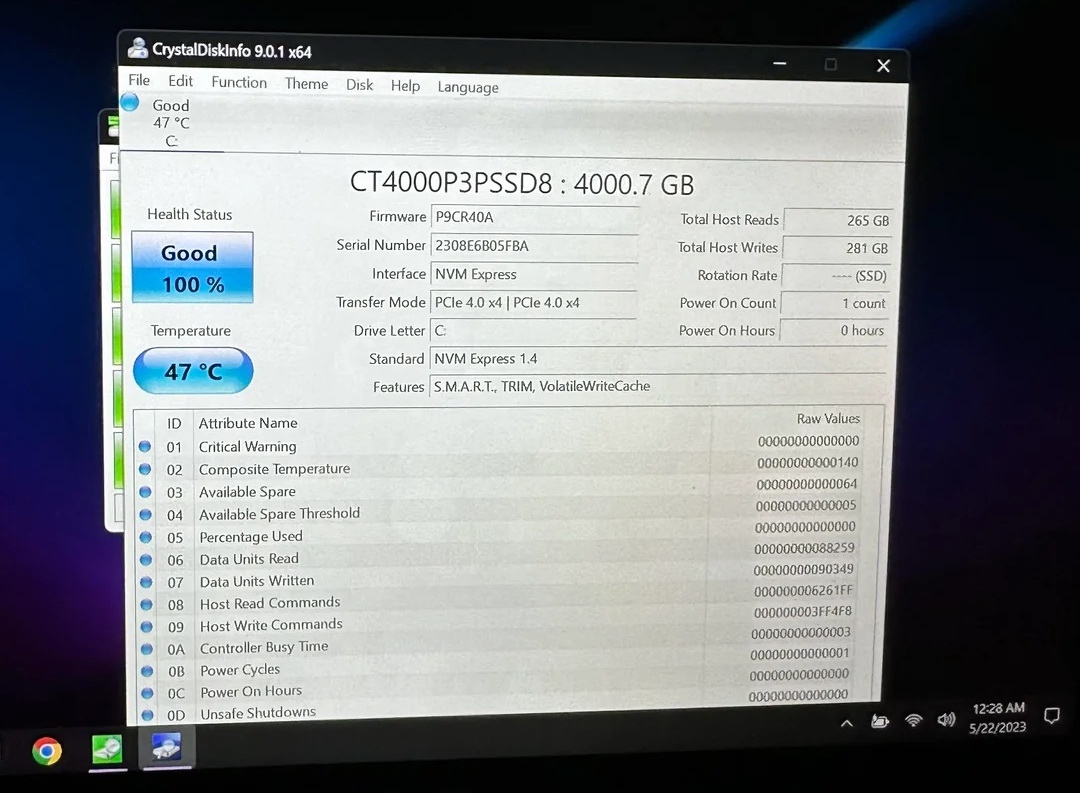Open the Language menu
This screenshot has width=1080, height=793.
pos(467,87)
